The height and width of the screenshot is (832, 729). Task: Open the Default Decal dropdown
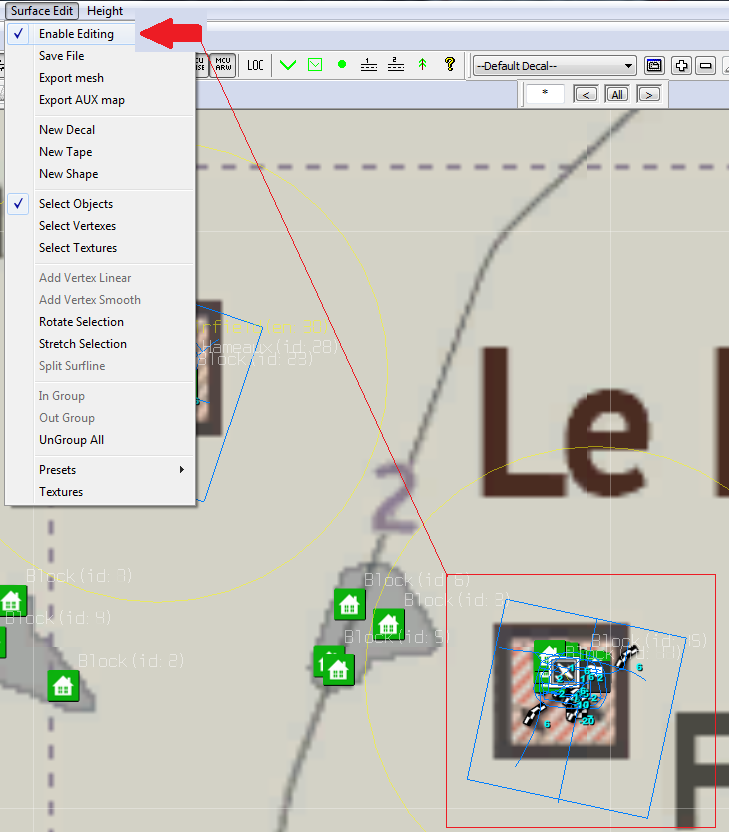click(x=554, y=66)
